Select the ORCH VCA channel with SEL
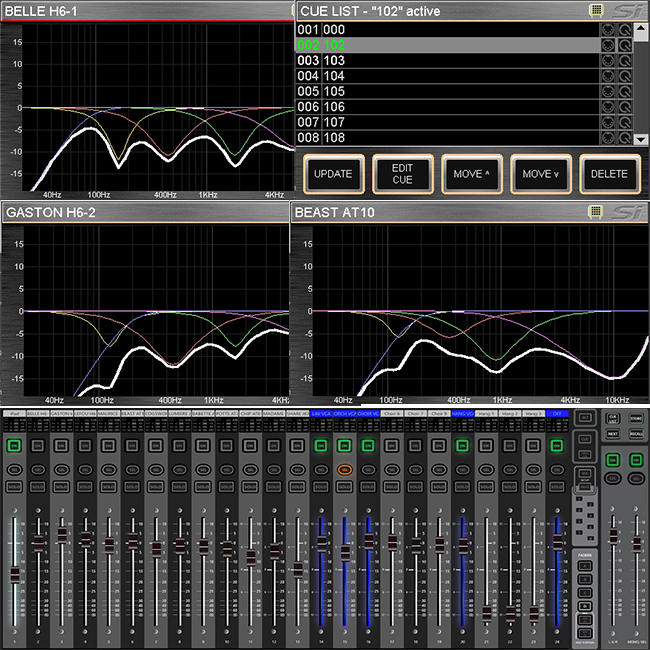 click(x=345, y=470)
